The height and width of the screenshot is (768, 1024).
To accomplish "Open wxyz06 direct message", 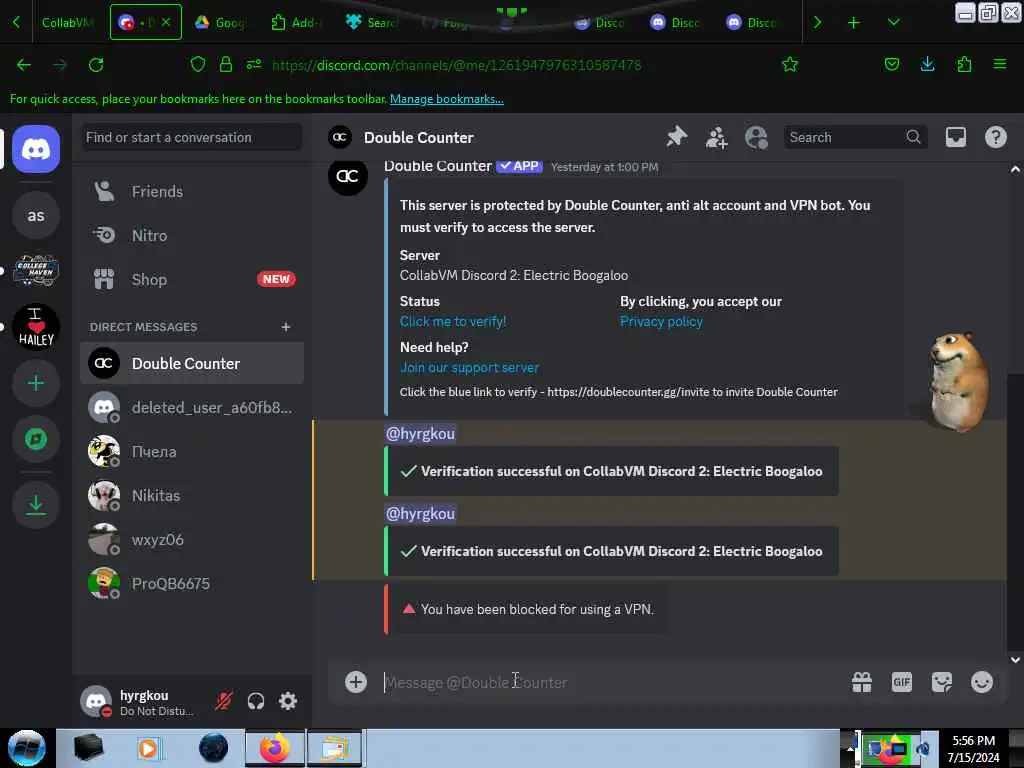I will coord(192,539).
